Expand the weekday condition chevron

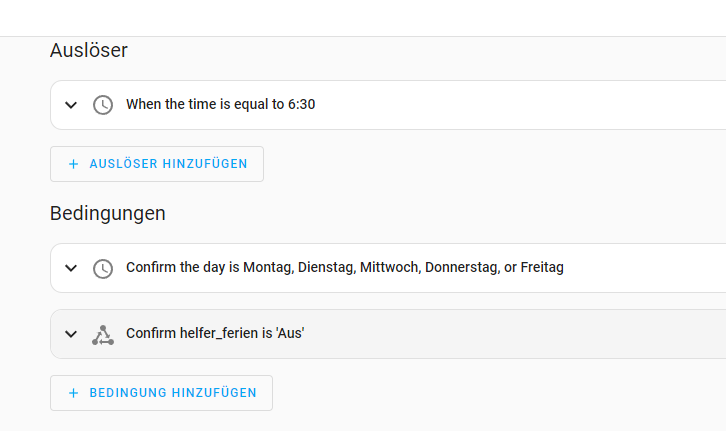[71, 268]
